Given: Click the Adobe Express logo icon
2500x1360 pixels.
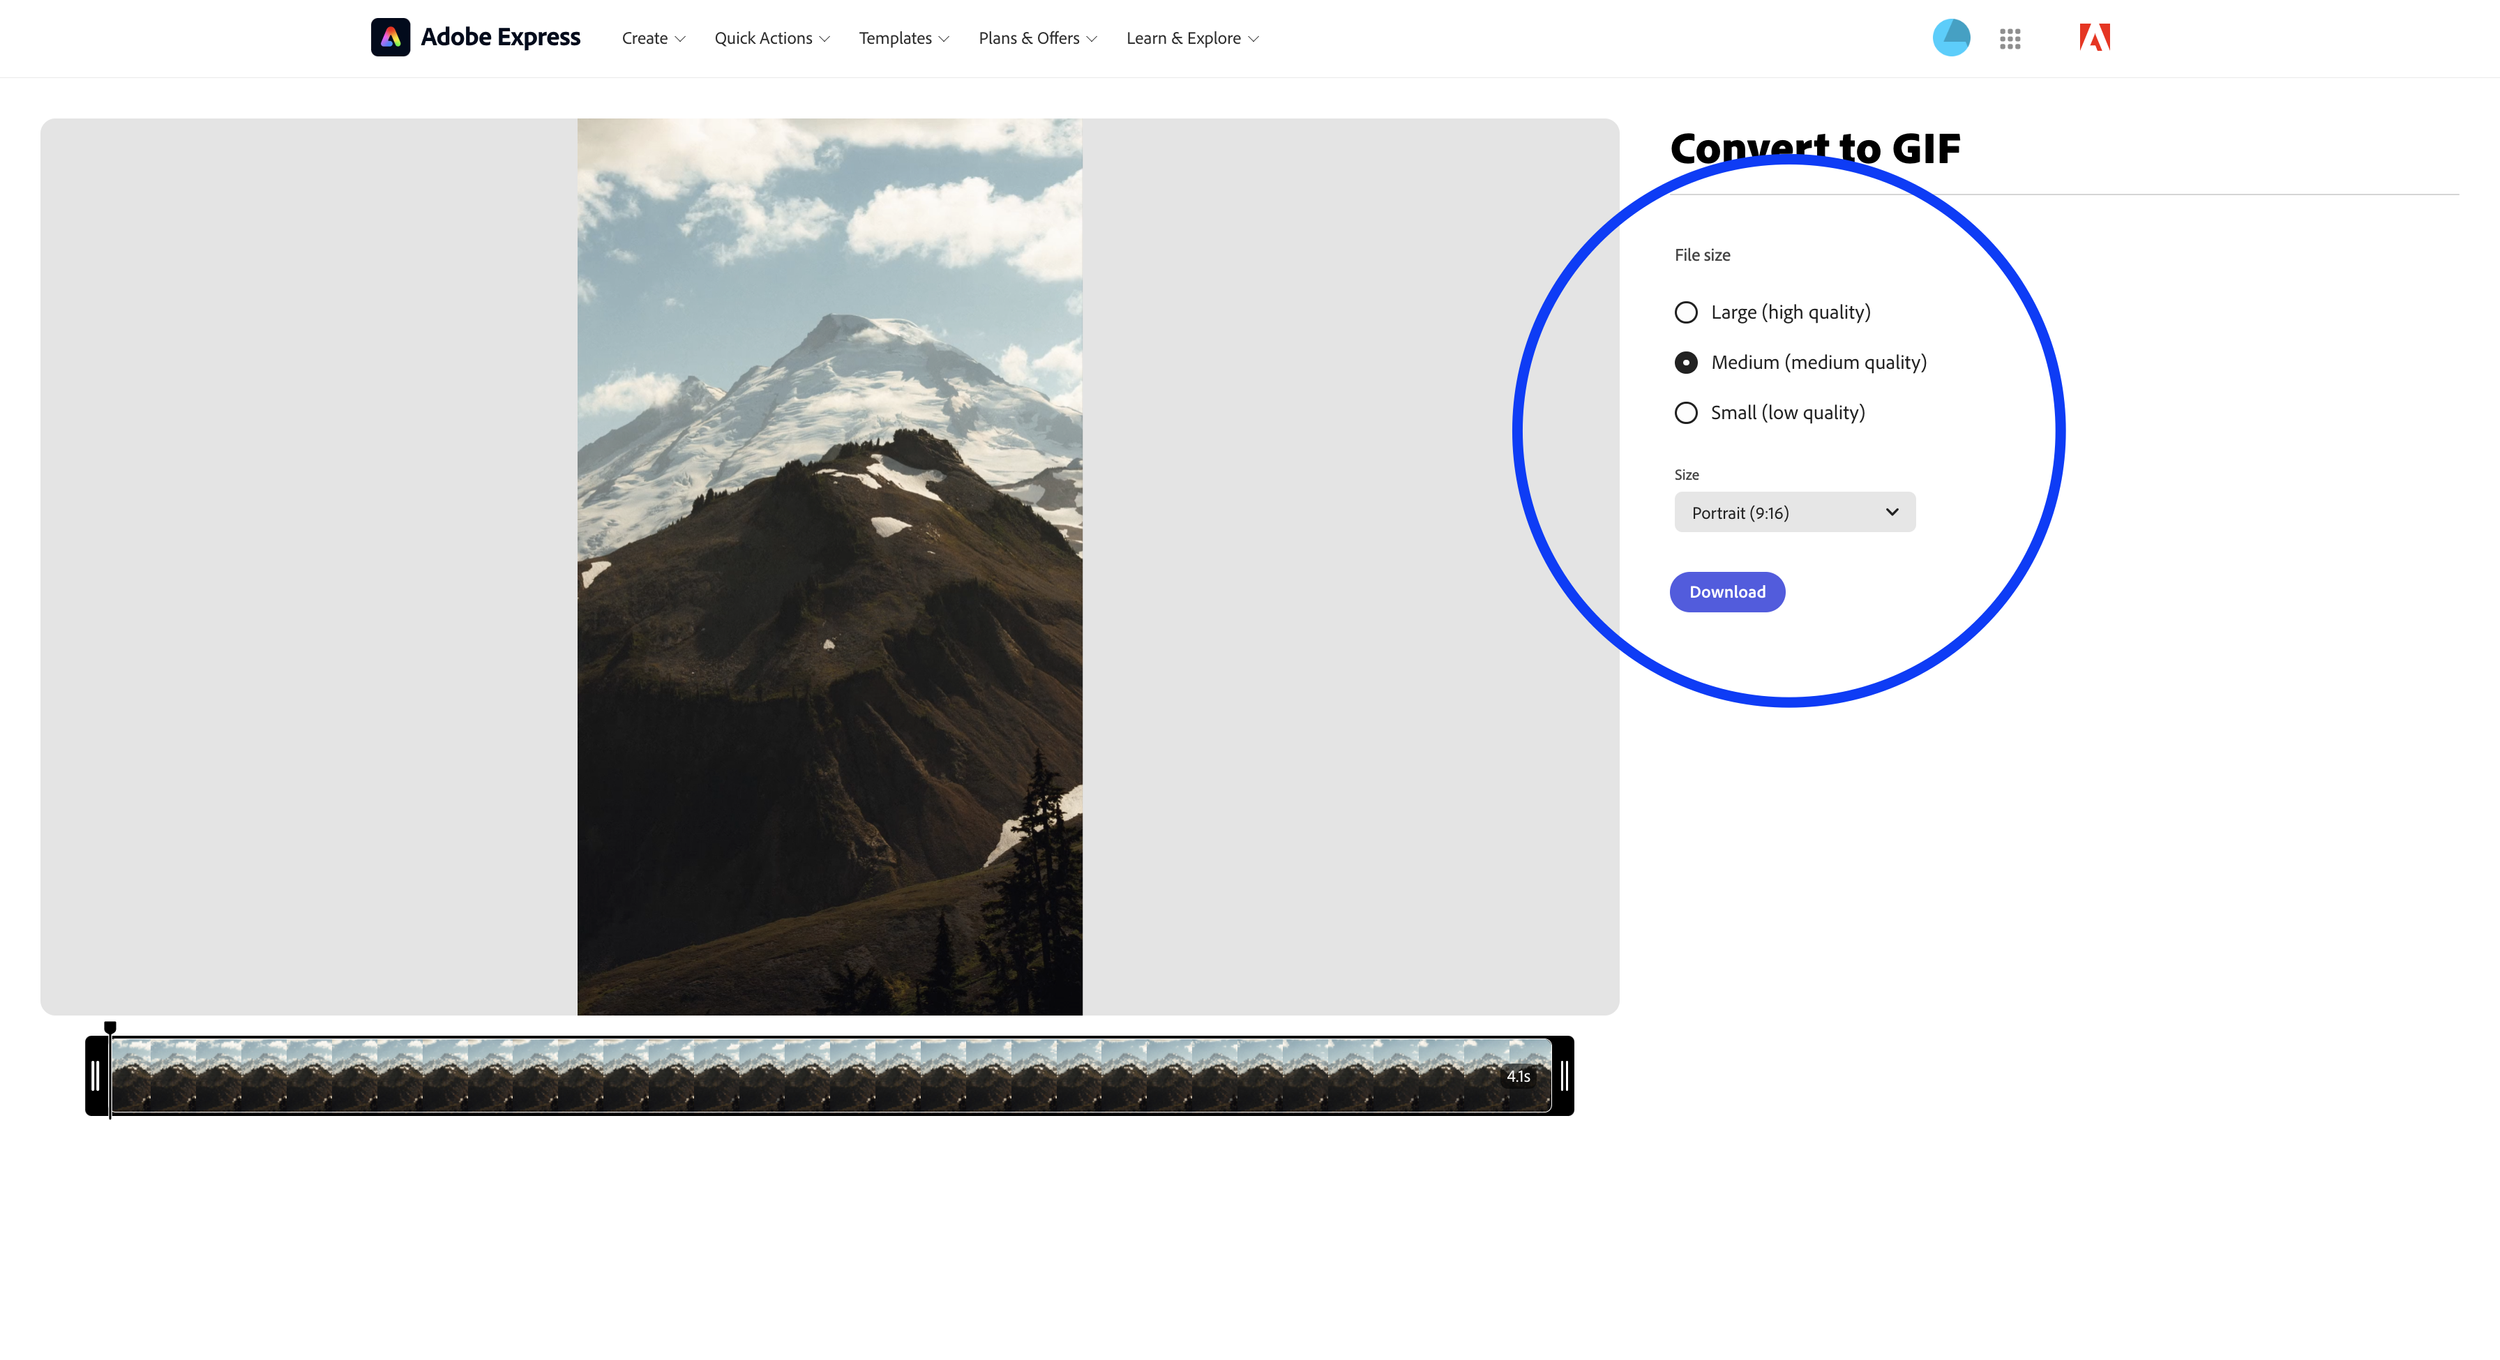Looking at the screenshot, I should 390,37.
